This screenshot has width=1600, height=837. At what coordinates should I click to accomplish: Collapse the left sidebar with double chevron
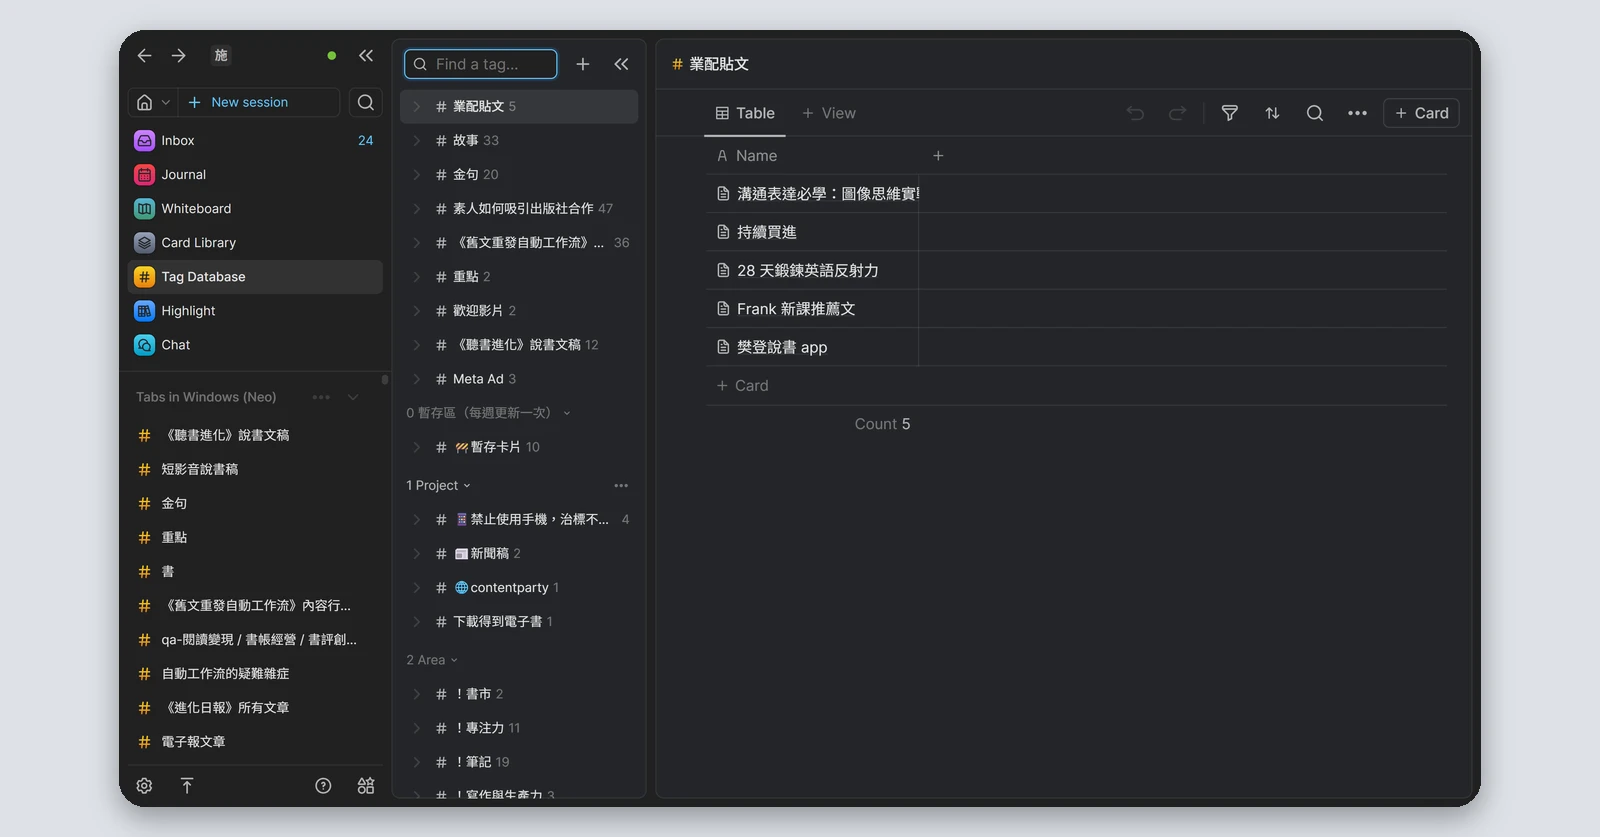pos(366,56)
